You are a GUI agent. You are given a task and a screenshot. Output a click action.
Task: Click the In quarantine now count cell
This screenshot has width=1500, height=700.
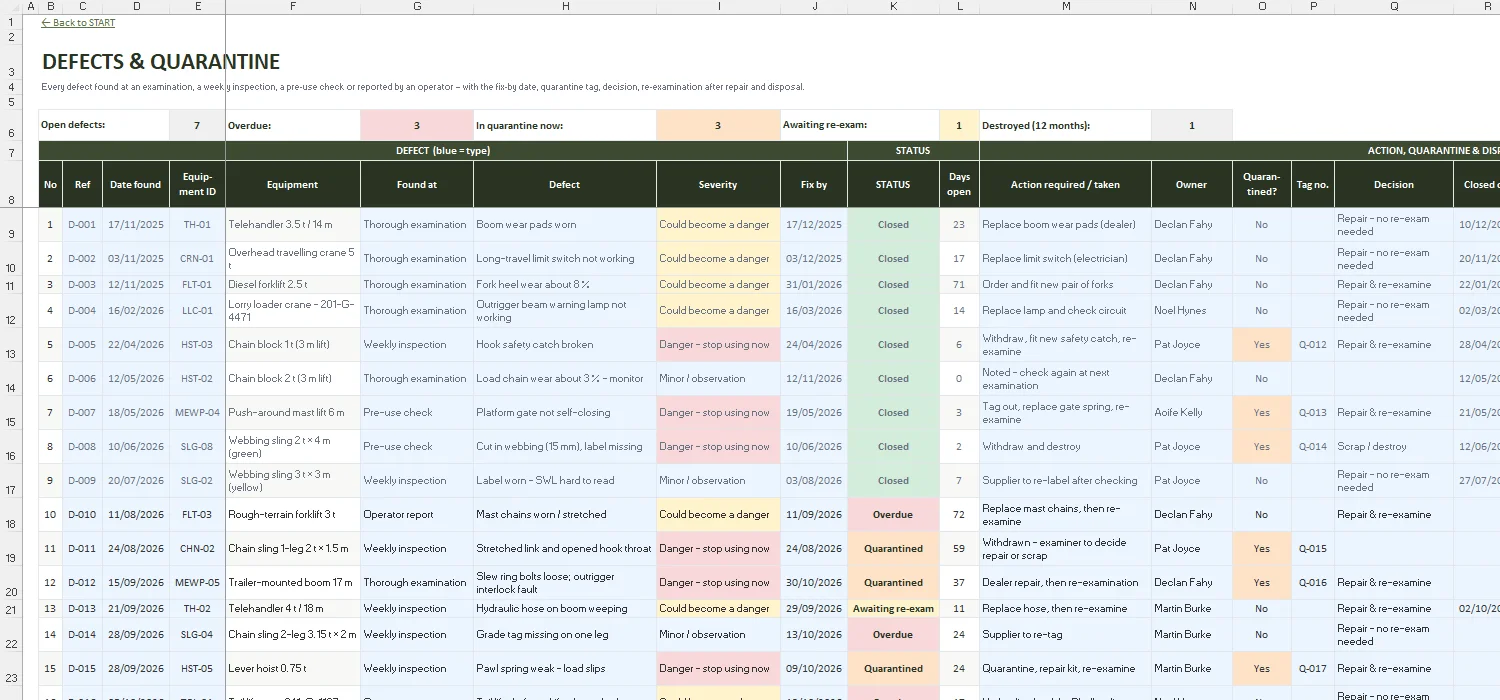(x=718, y=126)
